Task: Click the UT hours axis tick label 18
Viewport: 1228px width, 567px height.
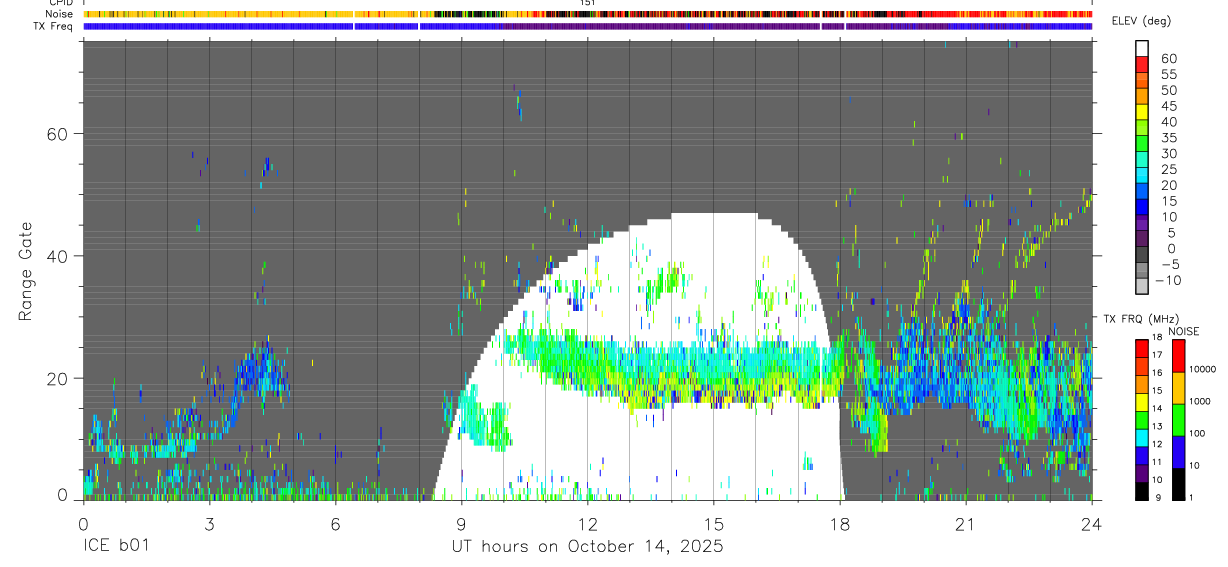Action: click(x=839, y=523)
